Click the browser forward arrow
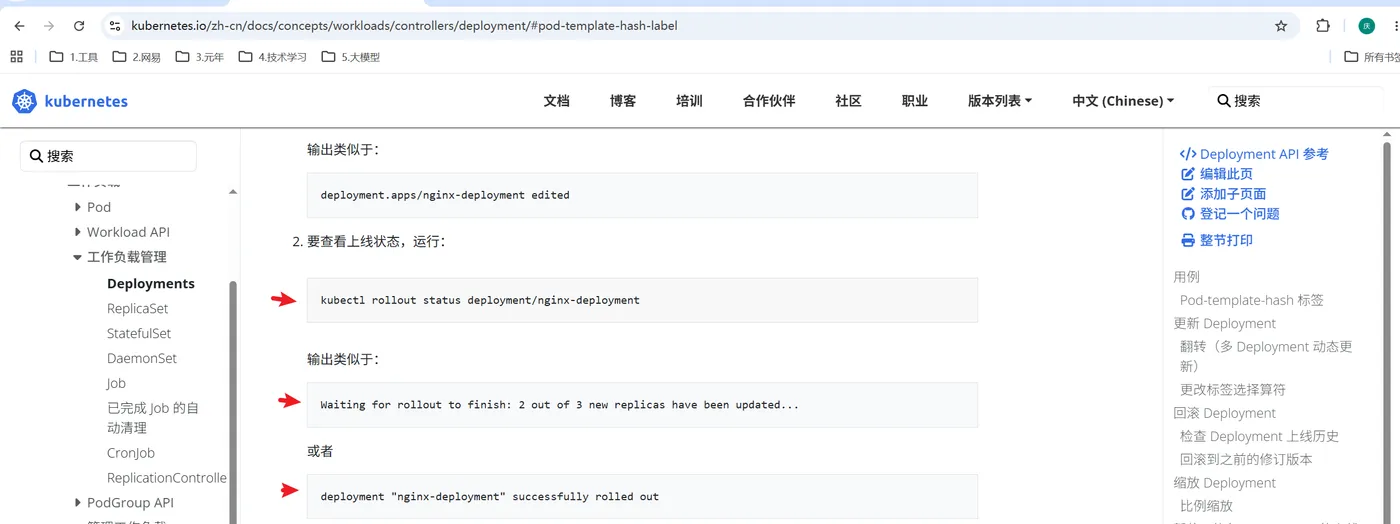This screenshot has width=1400, height=524. [49, 26]
